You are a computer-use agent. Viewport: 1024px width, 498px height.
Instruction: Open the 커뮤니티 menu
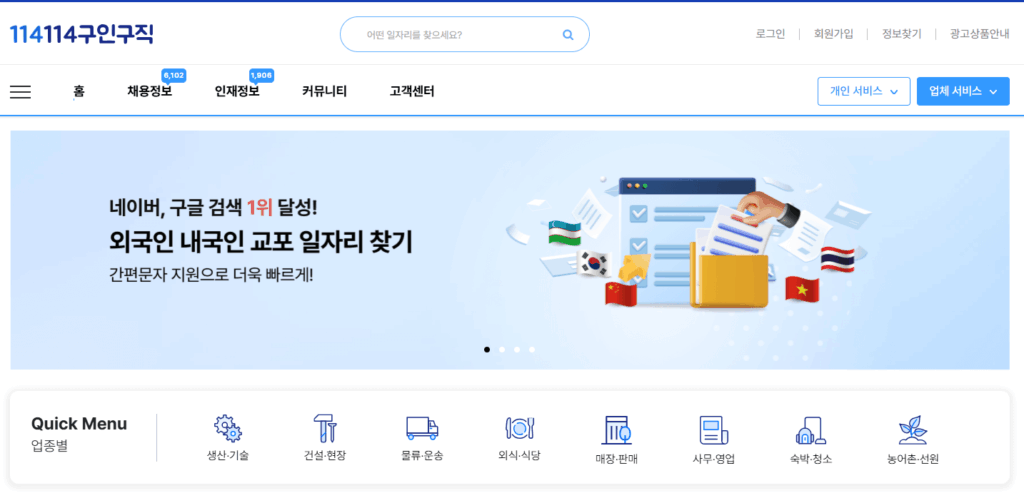coord(325,91)
